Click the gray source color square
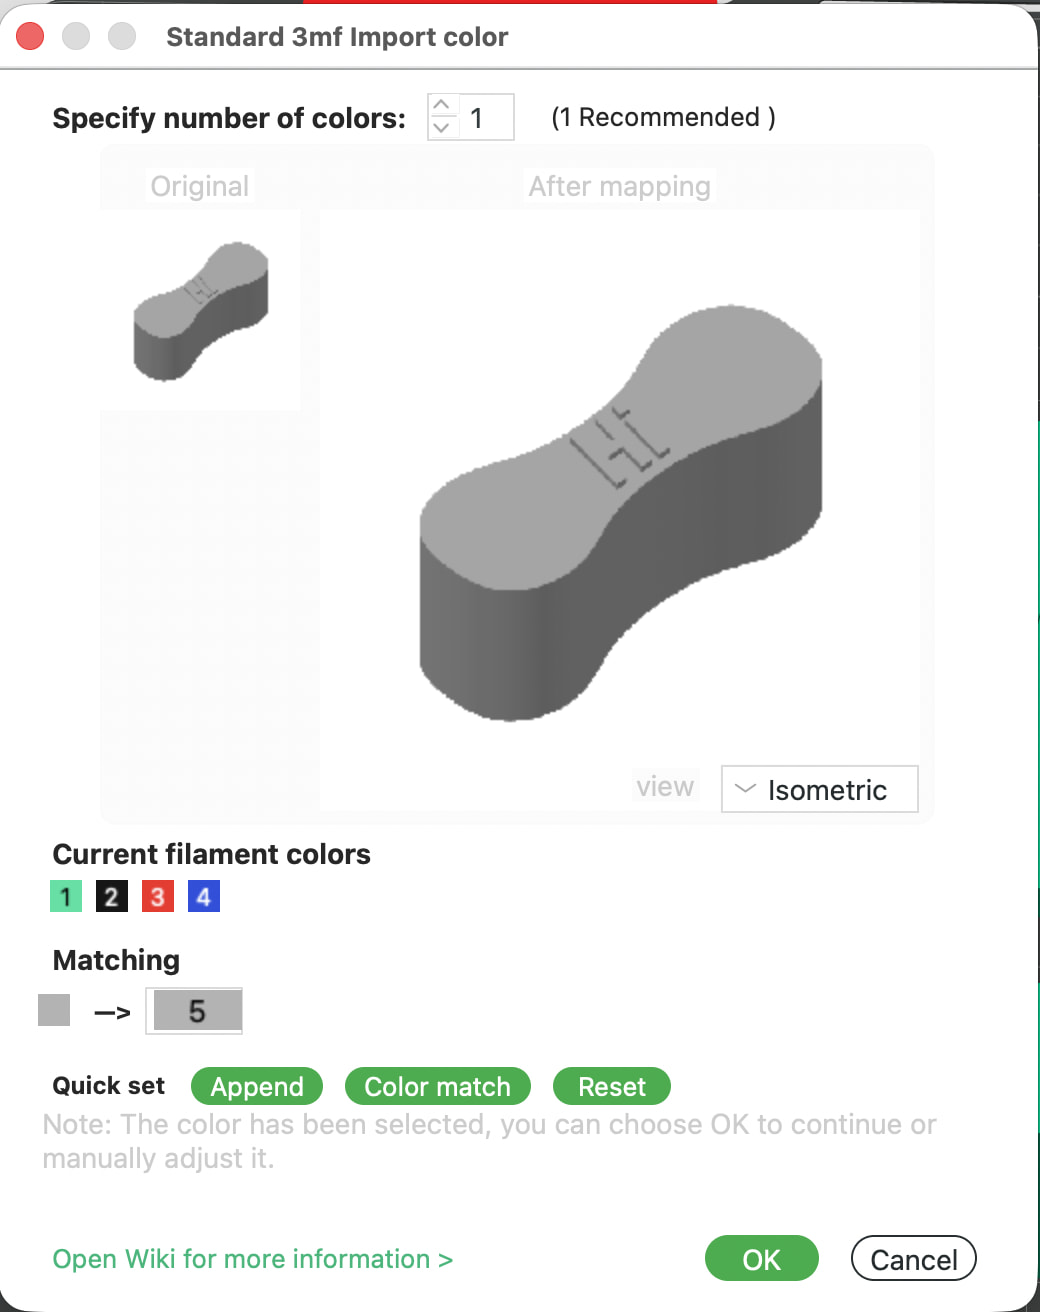Image resolution: width=1040 pixels, height=1312 pixels. [54, 1010]
